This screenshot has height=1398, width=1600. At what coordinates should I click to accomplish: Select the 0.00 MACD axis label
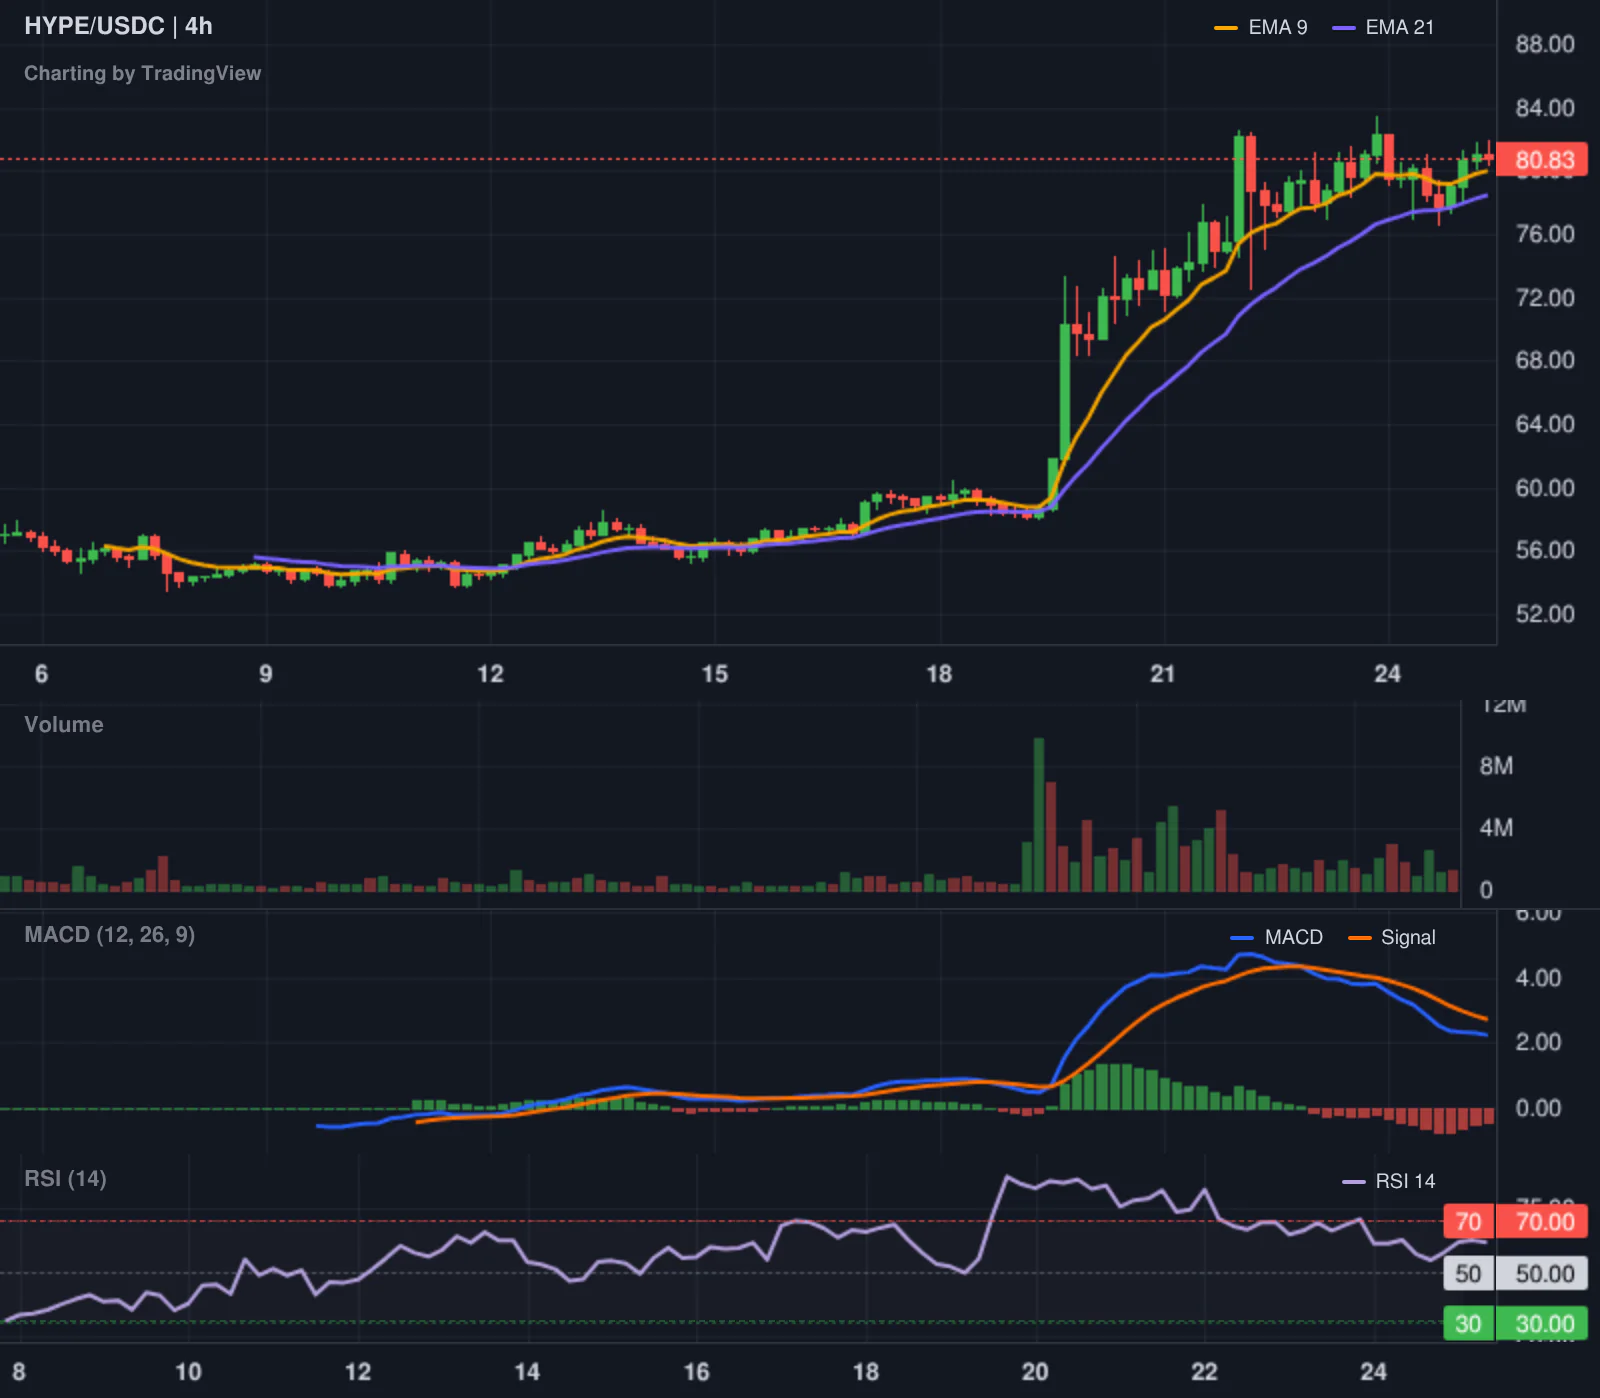1538,1108
